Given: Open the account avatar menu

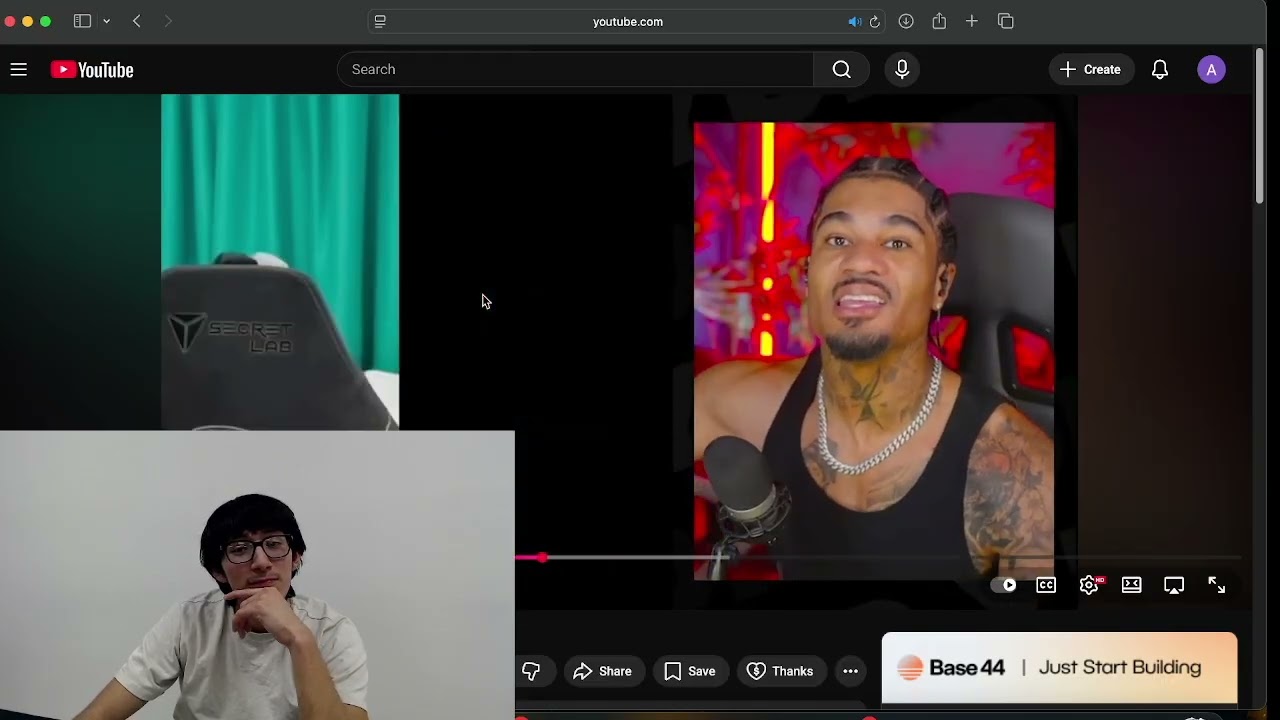Looking at the screenshot, I should [1211, 69].
